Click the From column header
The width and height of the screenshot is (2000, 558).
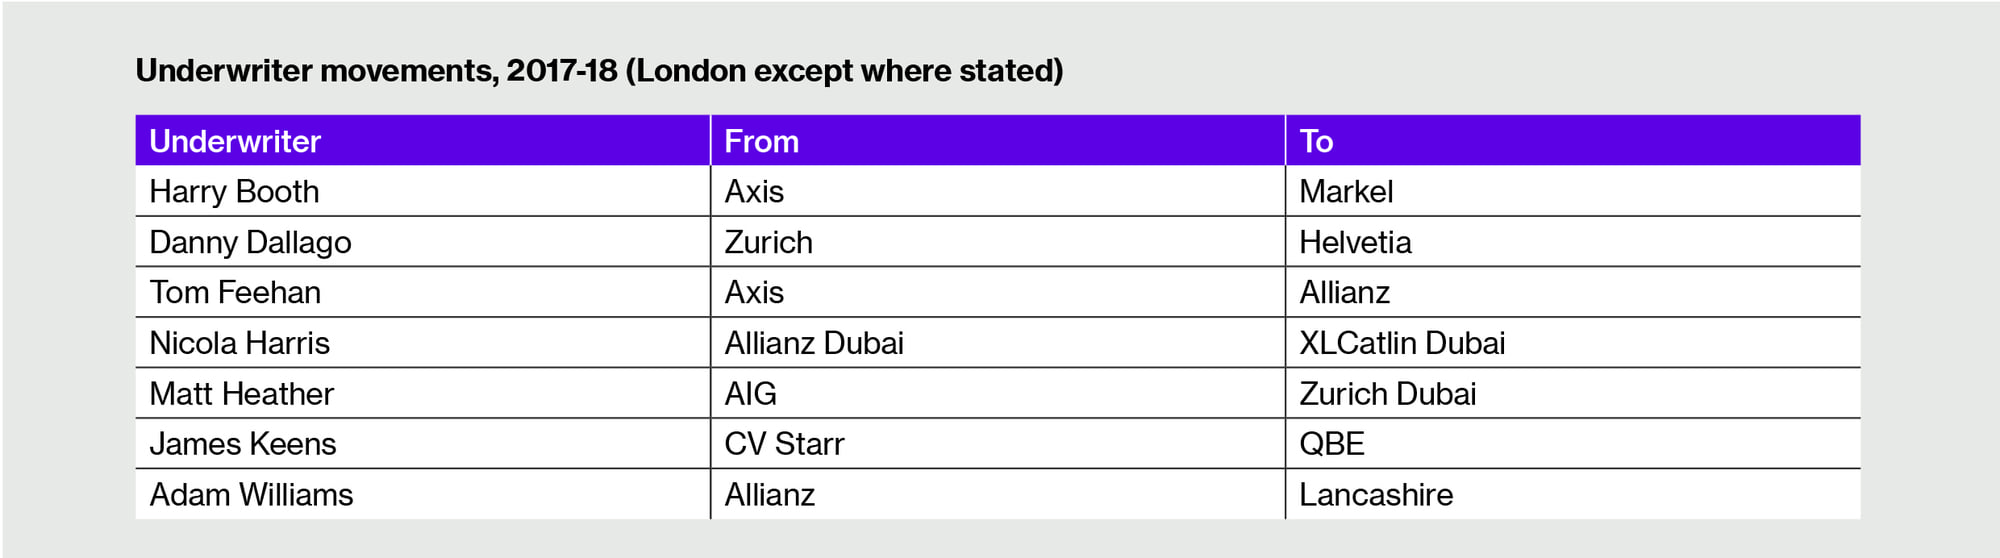pyautogui.click(x=997, y=140)
